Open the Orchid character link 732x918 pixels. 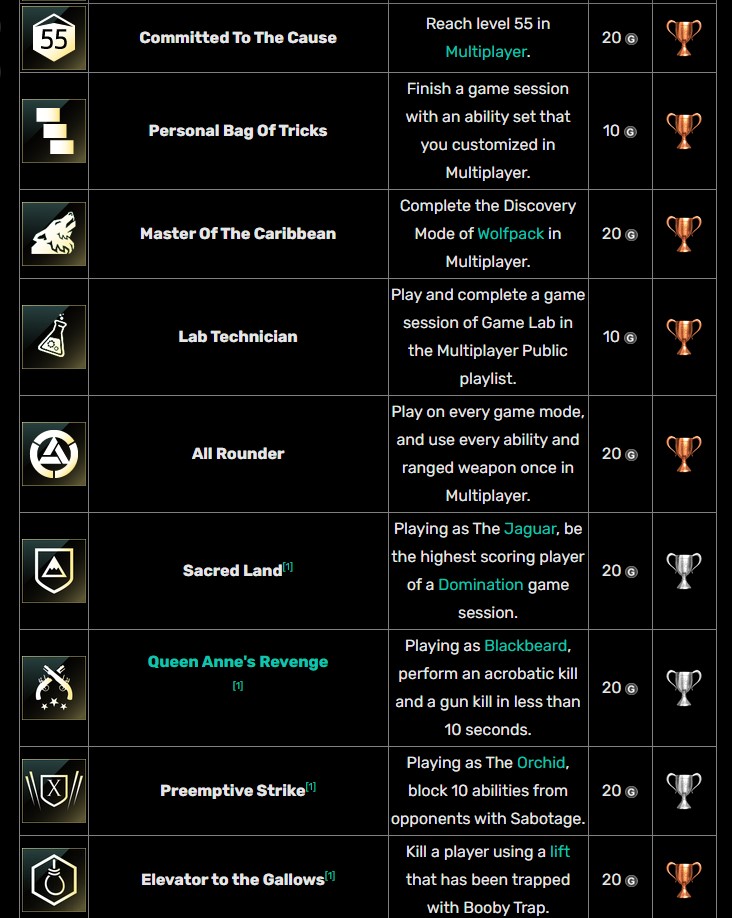(541, 763)
